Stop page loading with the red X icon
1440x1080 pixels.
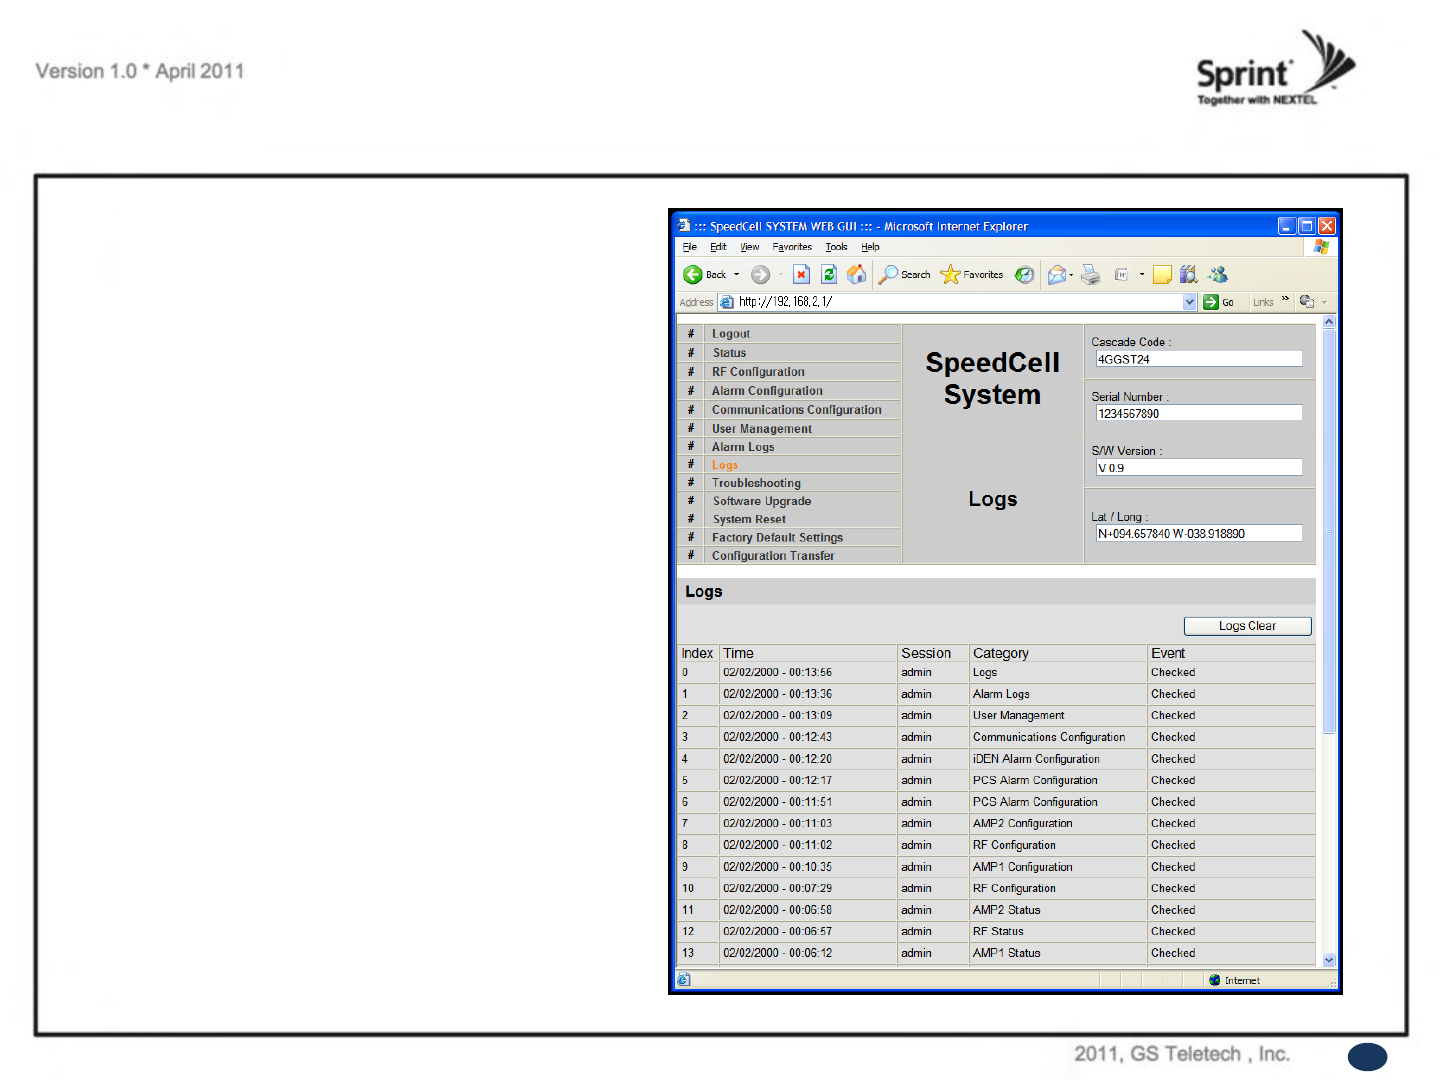tap(801, 274)
